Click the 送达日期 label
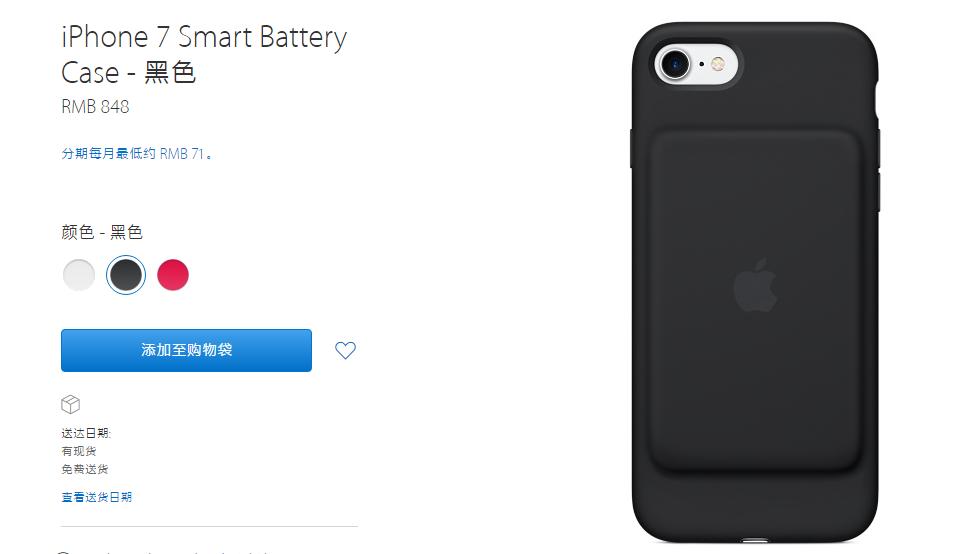 86,433
